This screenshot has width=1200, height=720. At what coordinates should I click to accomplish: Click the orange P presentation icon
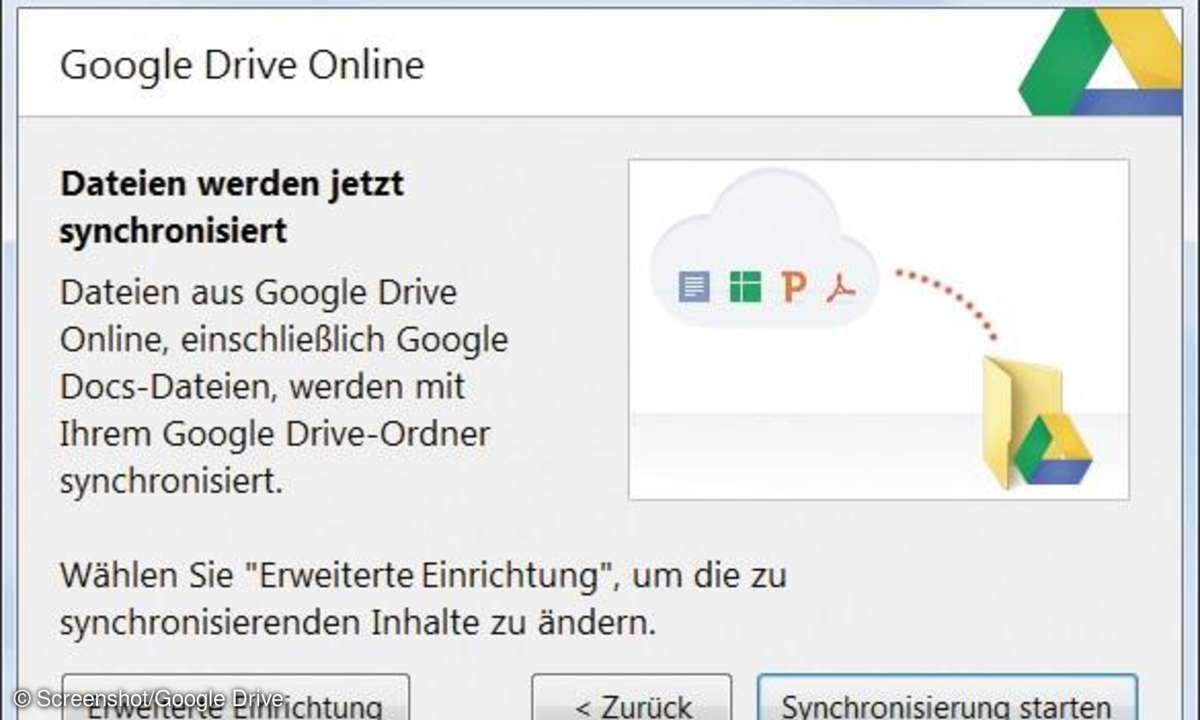(x=794, y=287)
